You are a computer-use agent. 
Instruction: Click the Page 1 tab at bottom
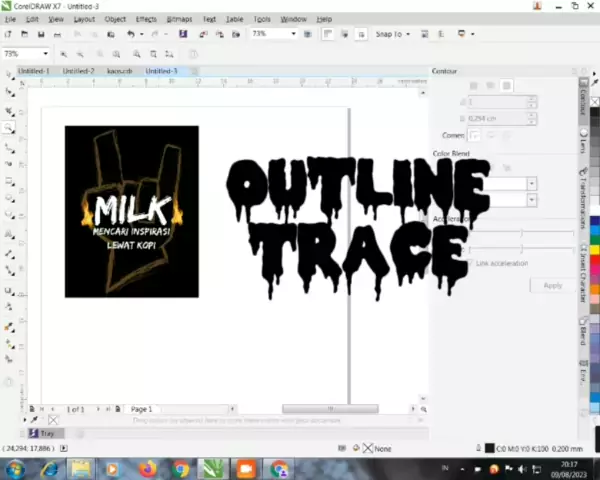[x=141, y=409]
